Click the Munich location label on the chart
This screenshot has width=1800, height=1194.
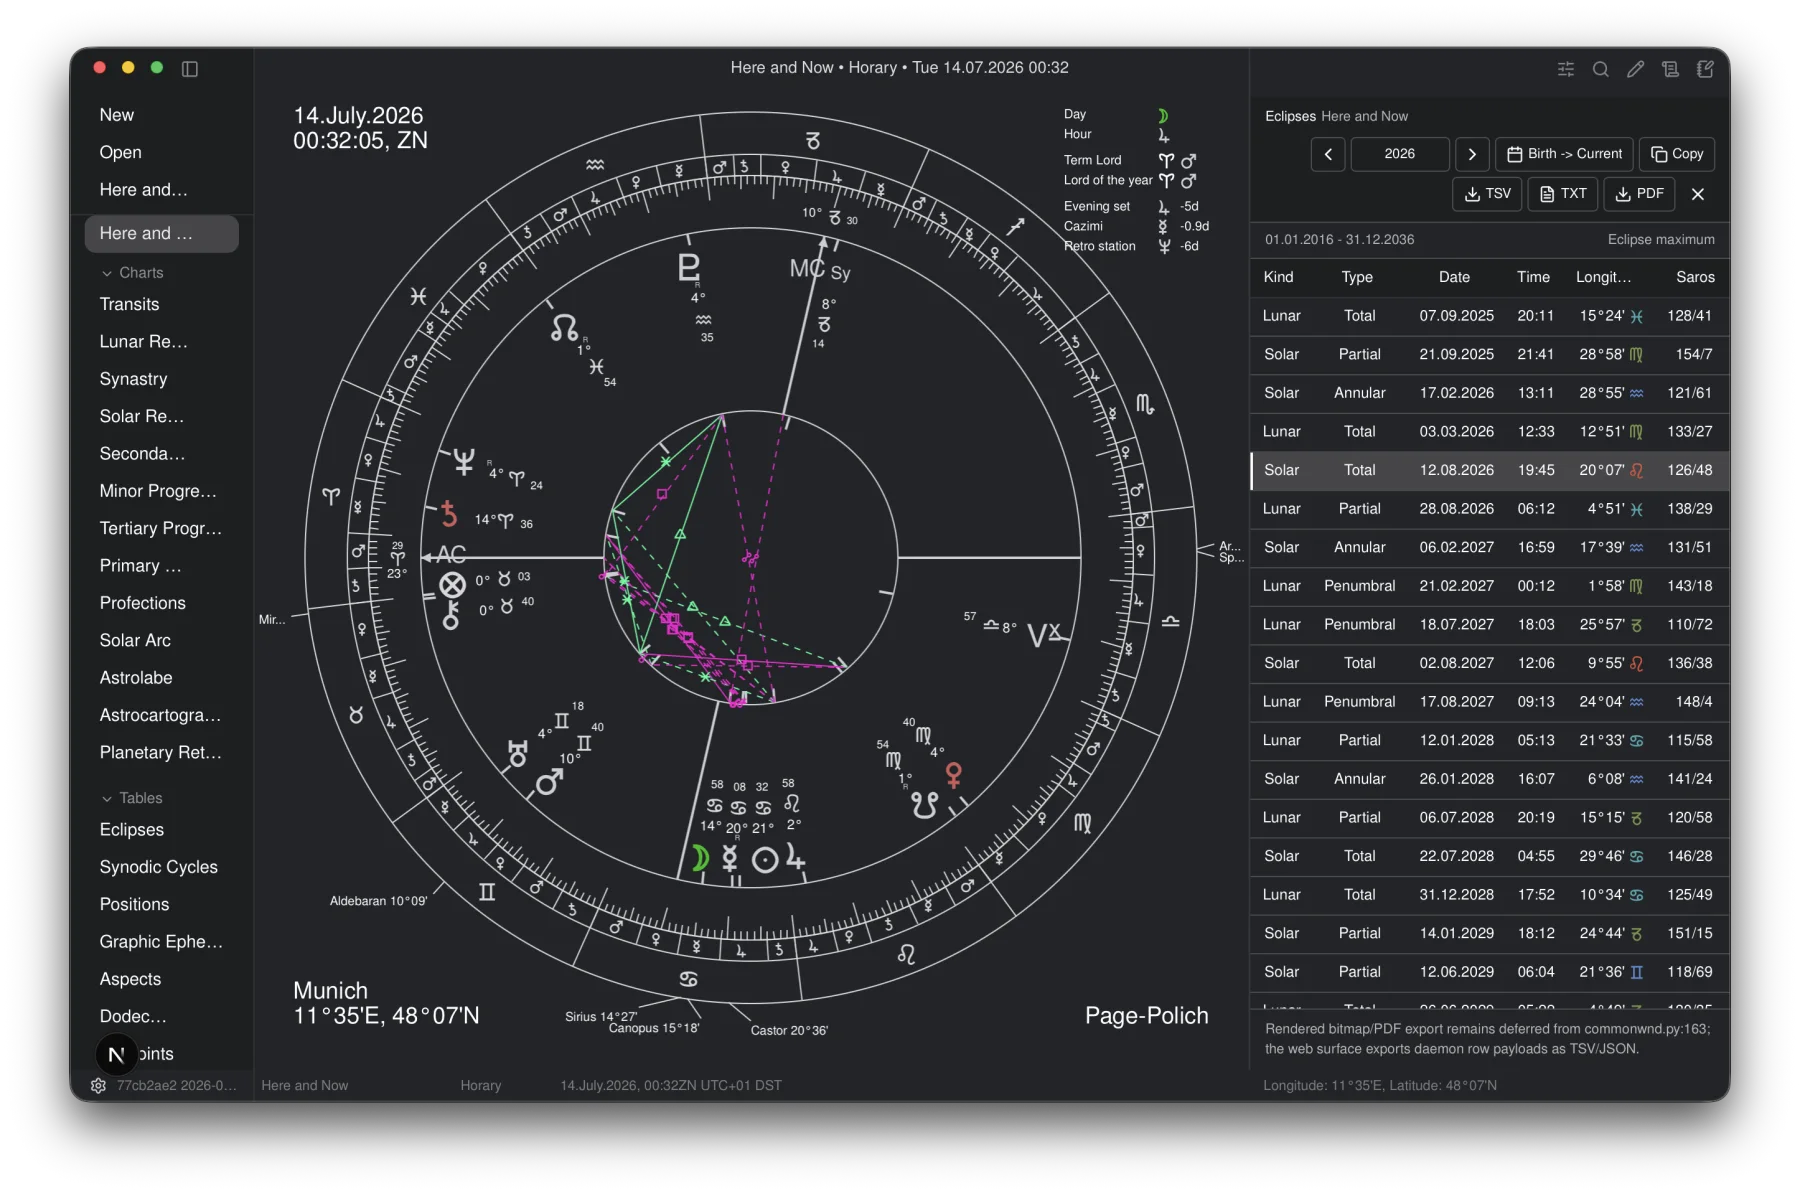click(x=331, y=991)
